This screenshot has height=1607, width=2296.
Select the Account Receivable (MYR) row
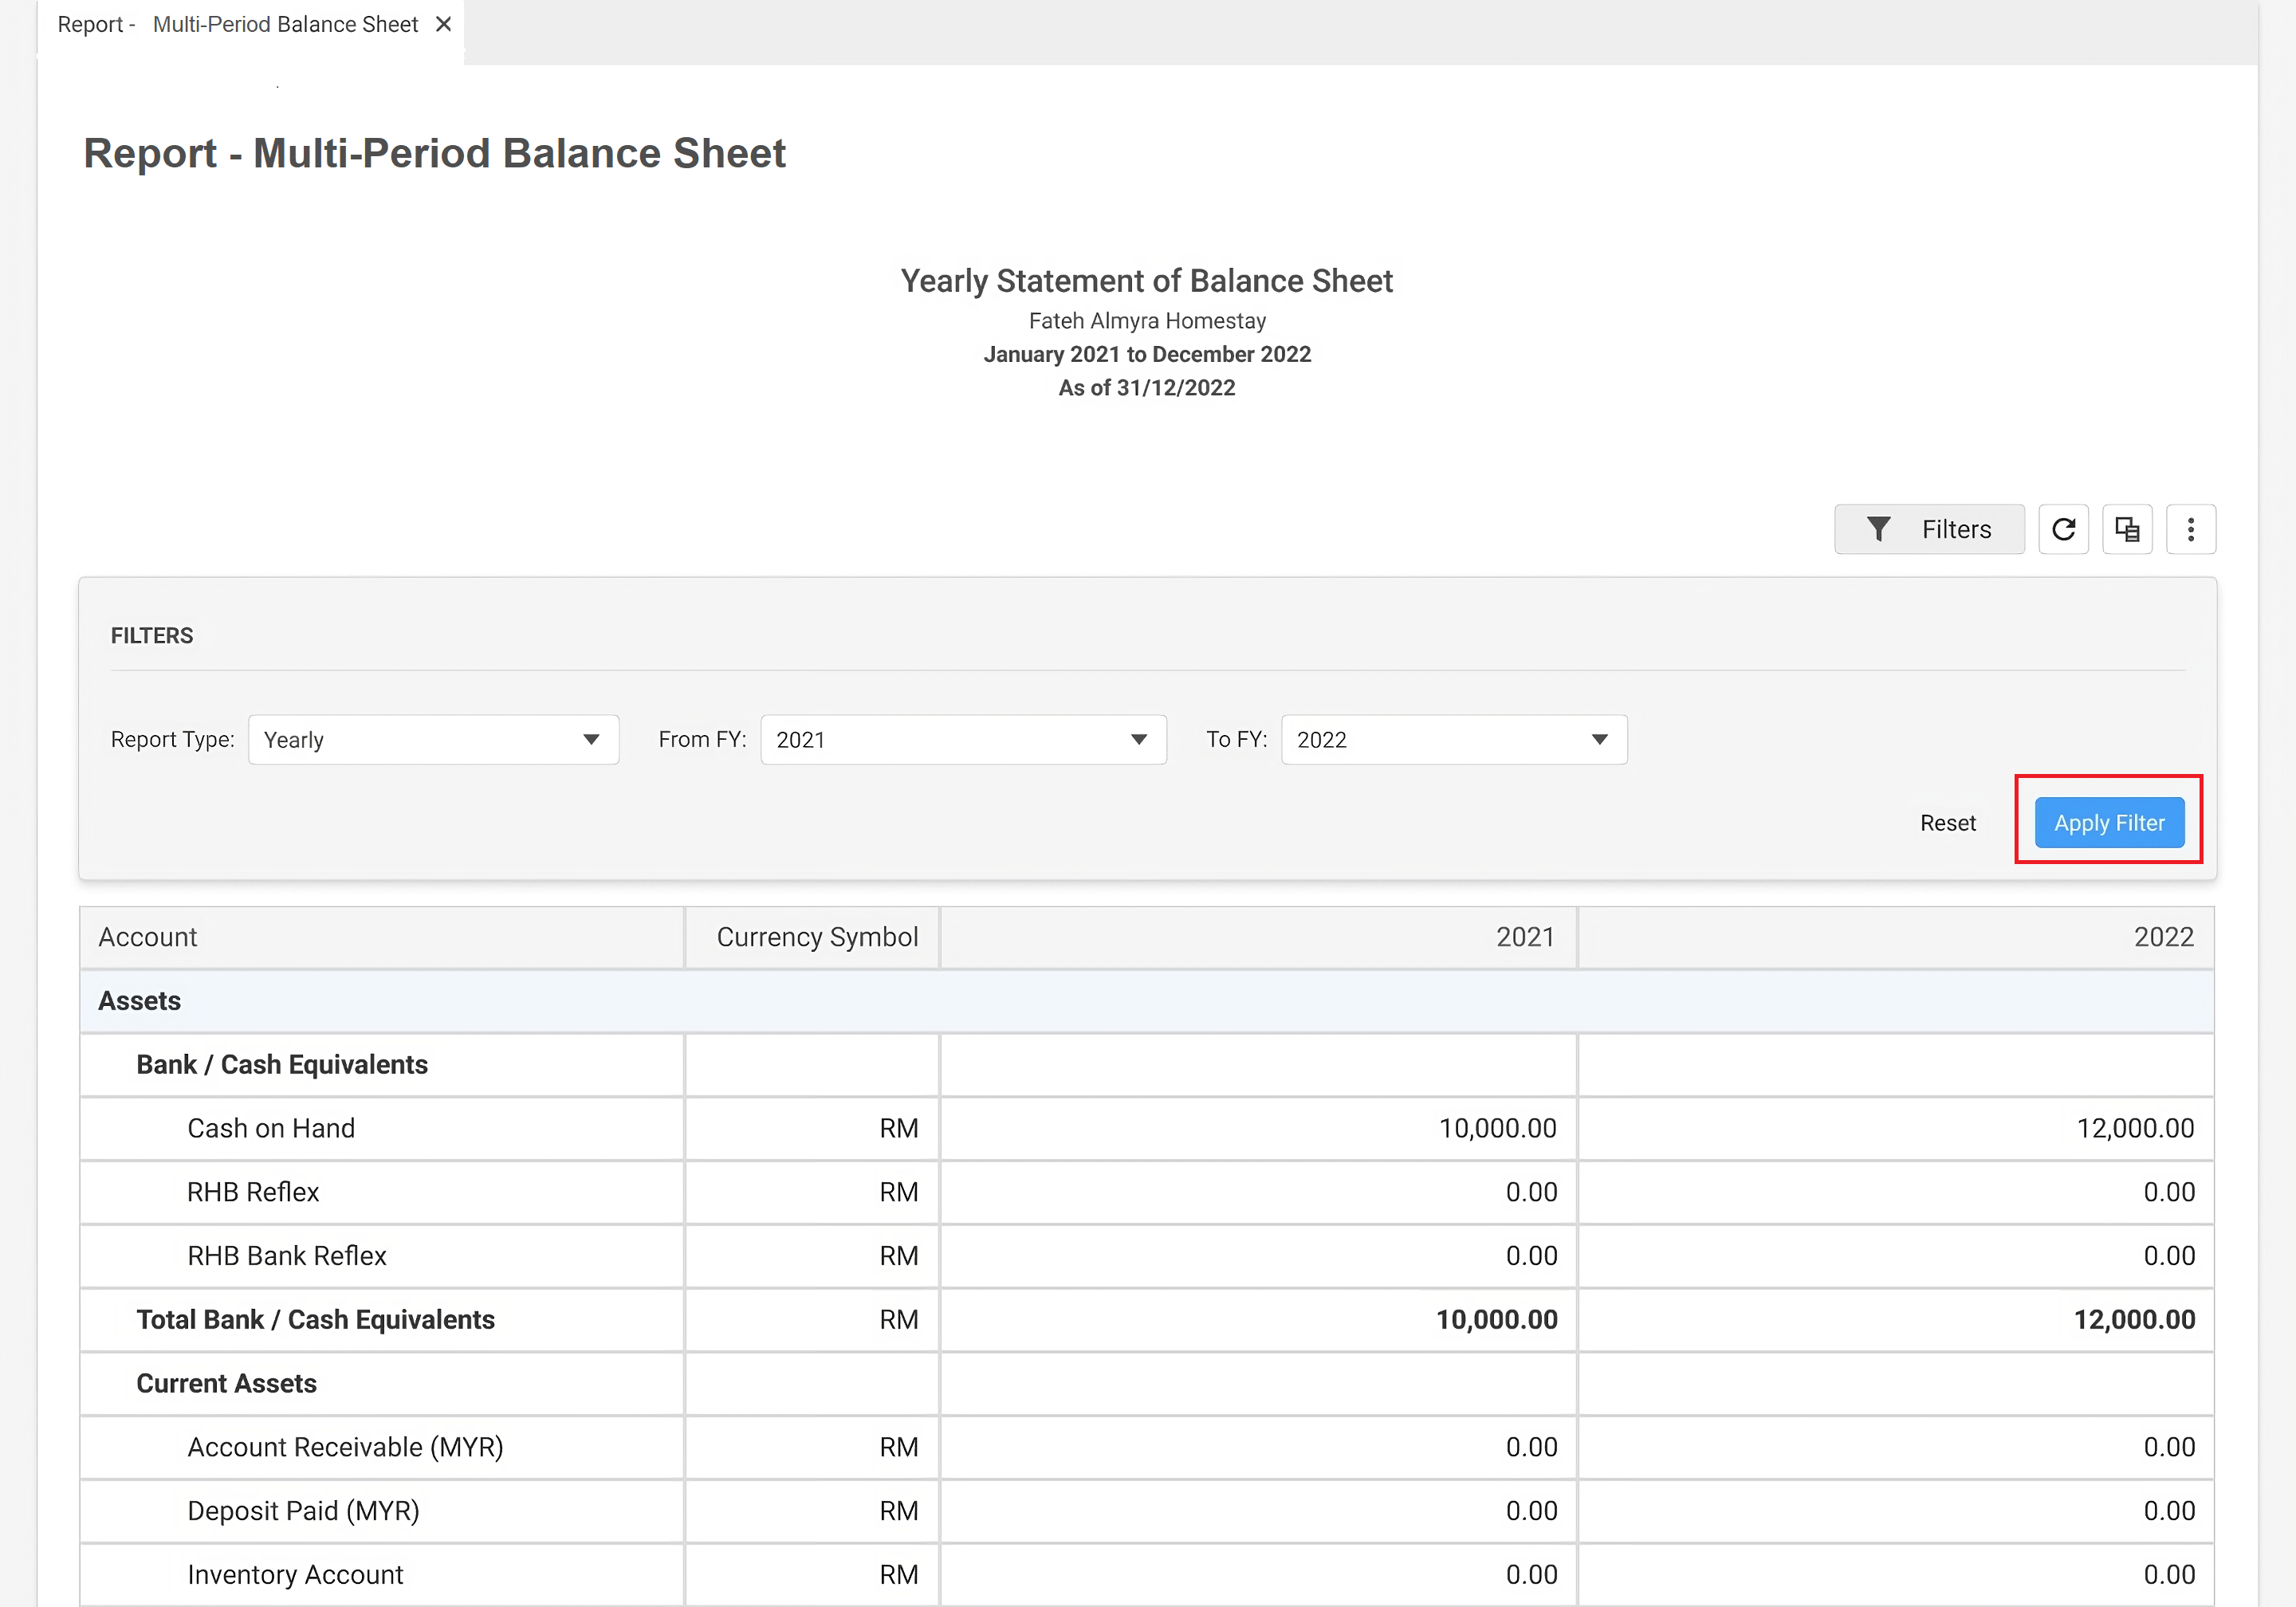(1147, 1448)
